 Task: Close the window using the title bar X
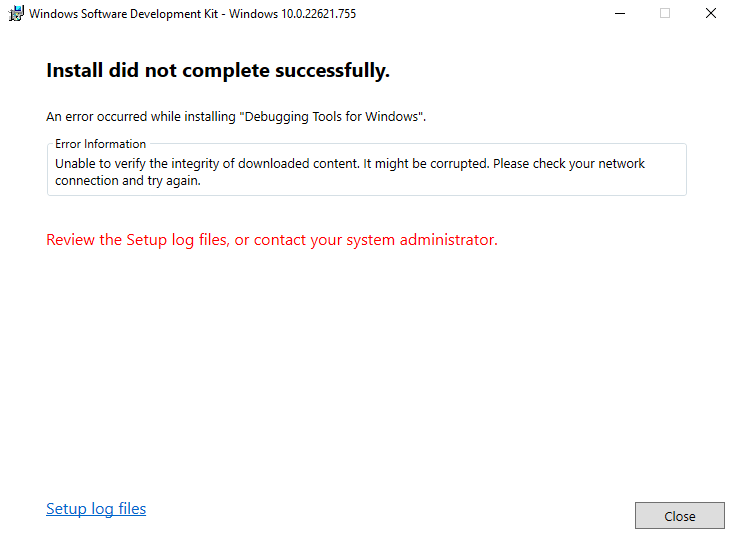click(711, 14)
